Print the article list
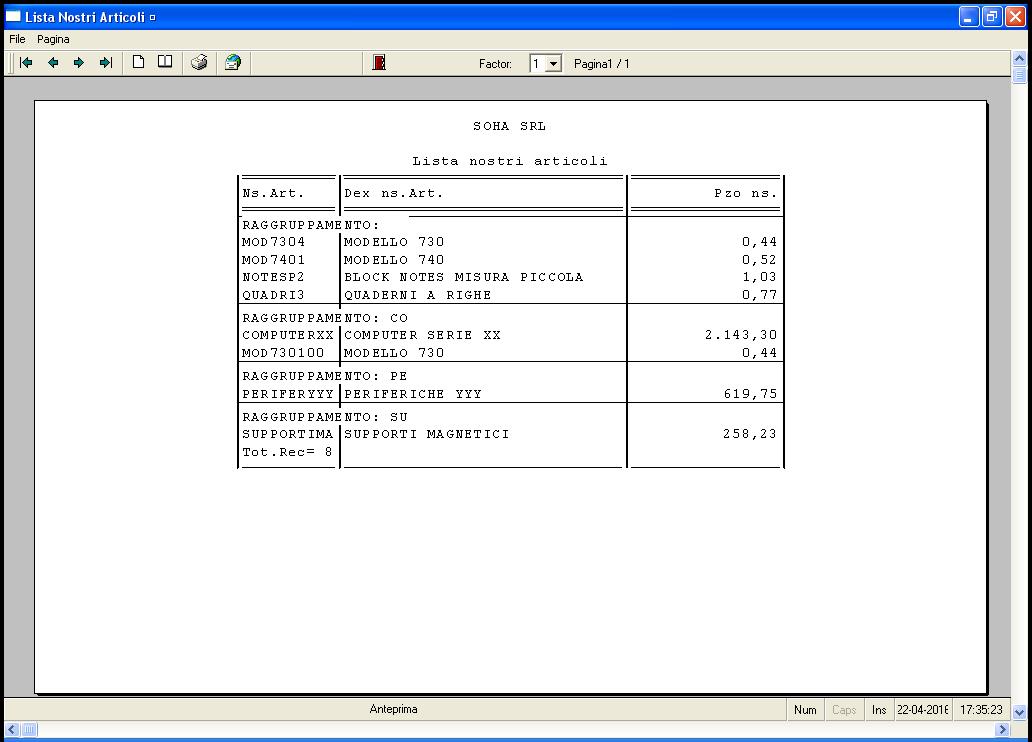1032x742 pixels. point(199,63)
